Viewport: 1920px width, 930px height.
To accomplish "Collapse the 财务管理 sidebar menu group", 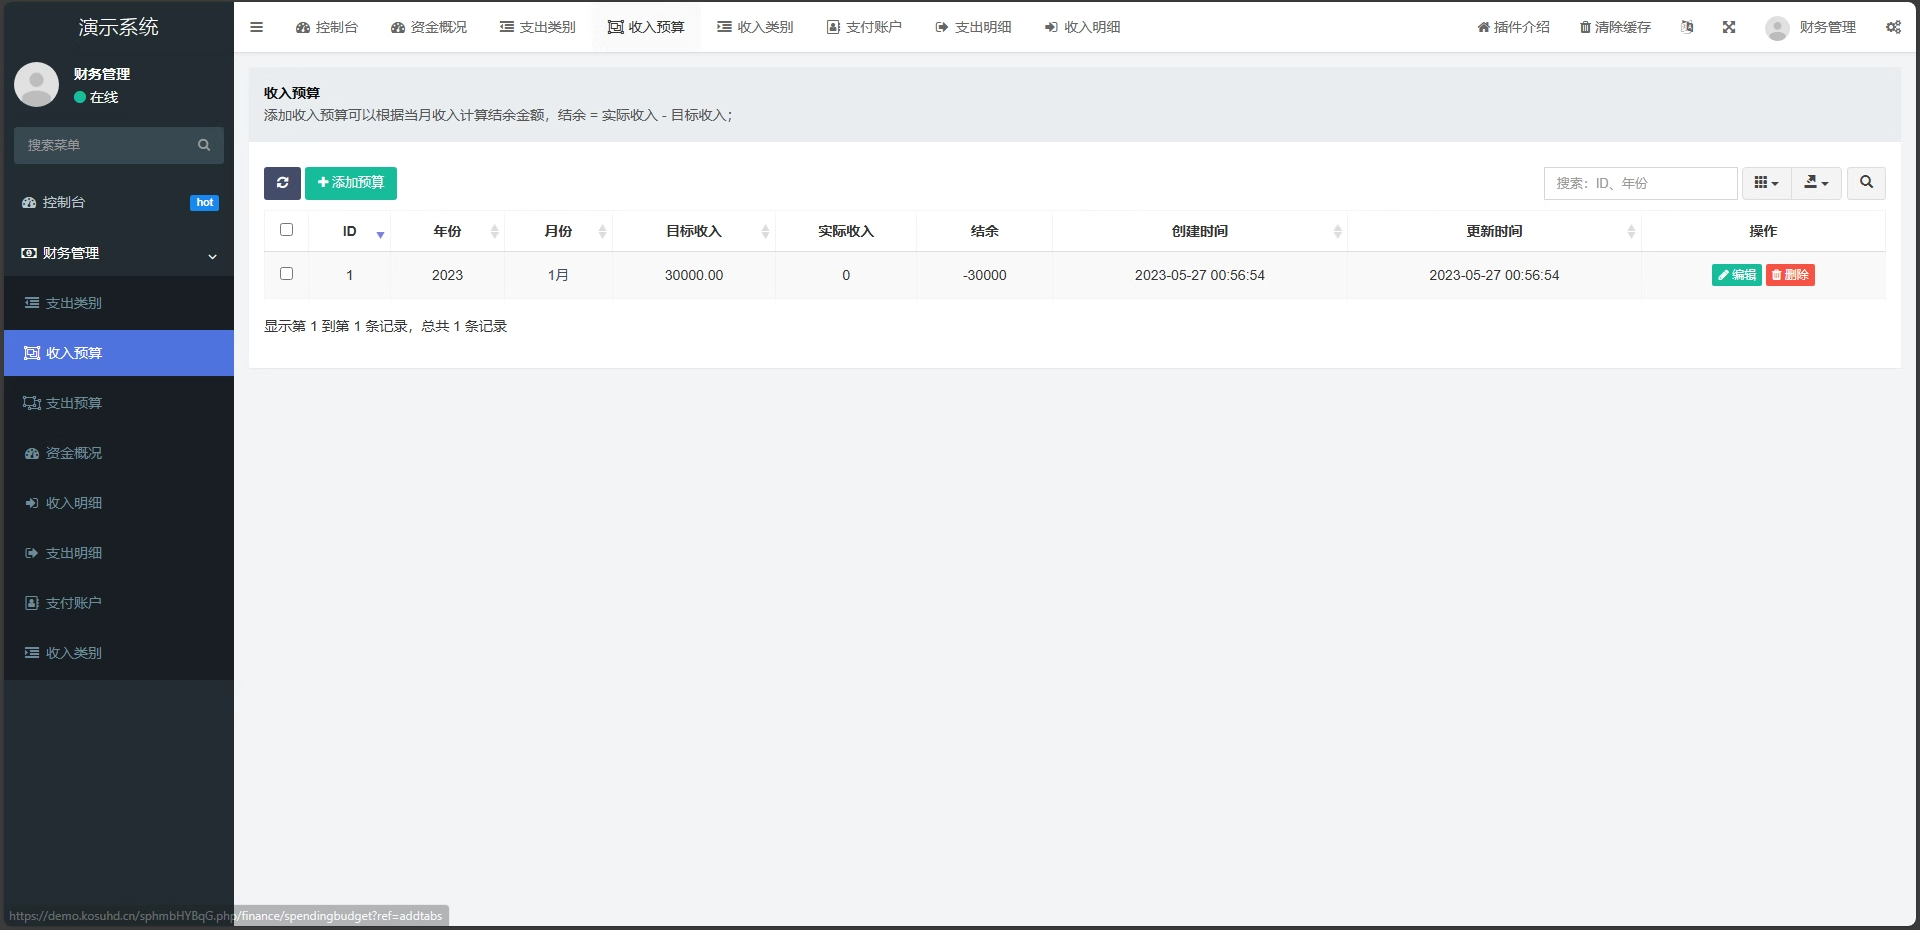I will pyautogui.click(x=119, y=254).
